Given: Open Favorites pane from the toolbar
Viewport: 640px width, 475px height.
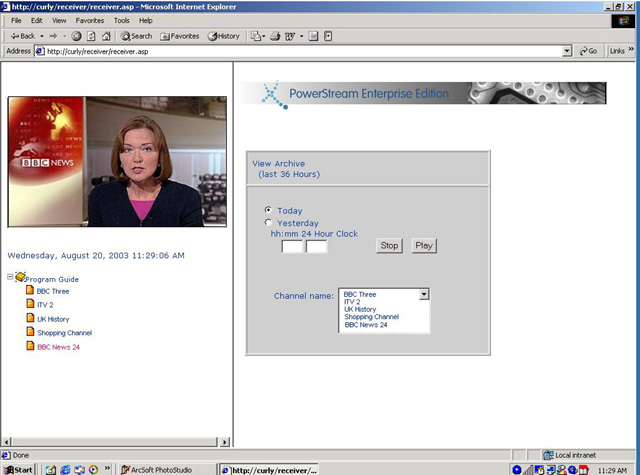Looking at the screenshot, I should (x=180, y=36).
